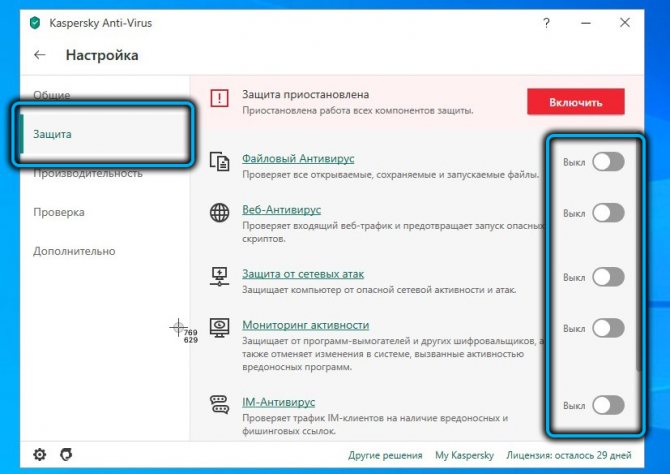Click the IM-Антивирус chat bubbles icon
The height and width of the screenshot is (474, 670).
click(220, 404)
